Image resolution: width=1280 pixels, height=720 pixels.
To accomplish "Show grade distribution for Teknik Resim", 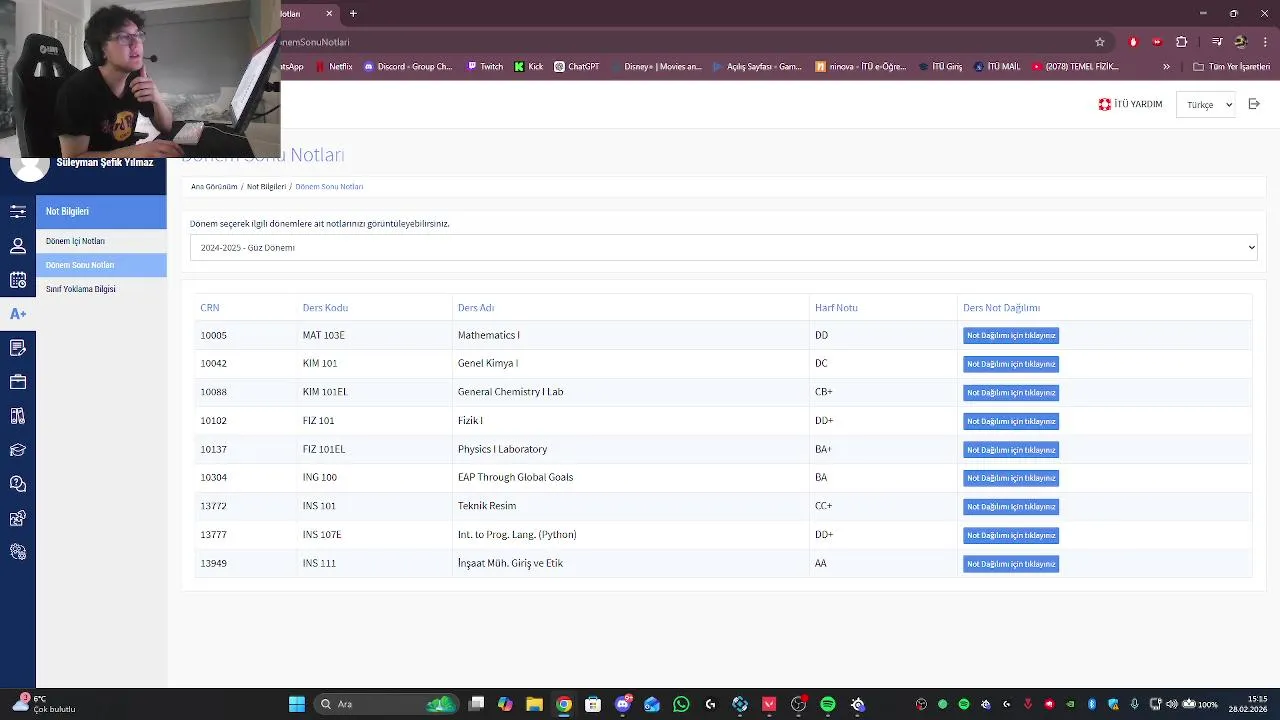I will pos(1011,507).
